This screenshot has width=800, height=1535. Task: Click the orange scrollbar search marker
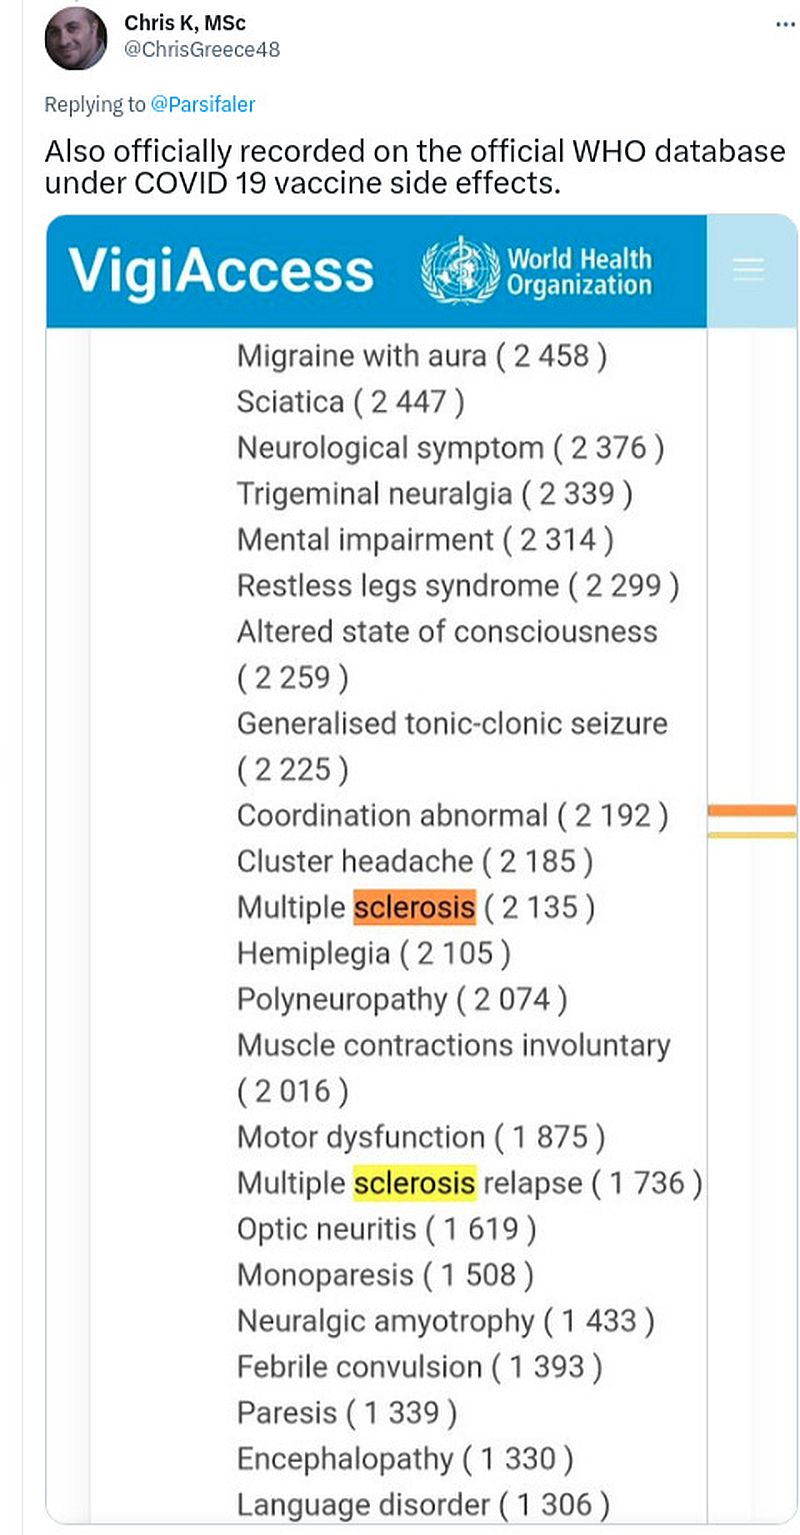tap(752, 810)
